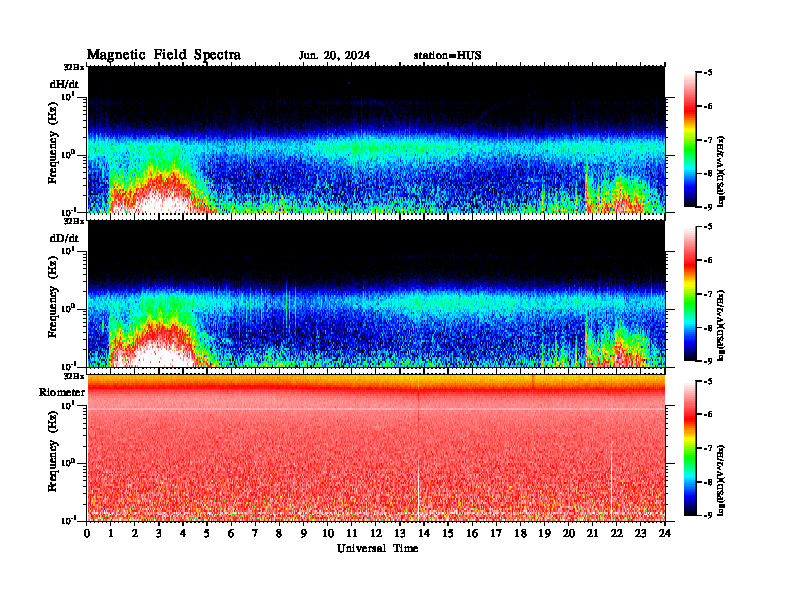Click hour 10 on the time axis
The image size is (792, 612).
(328, 533)
